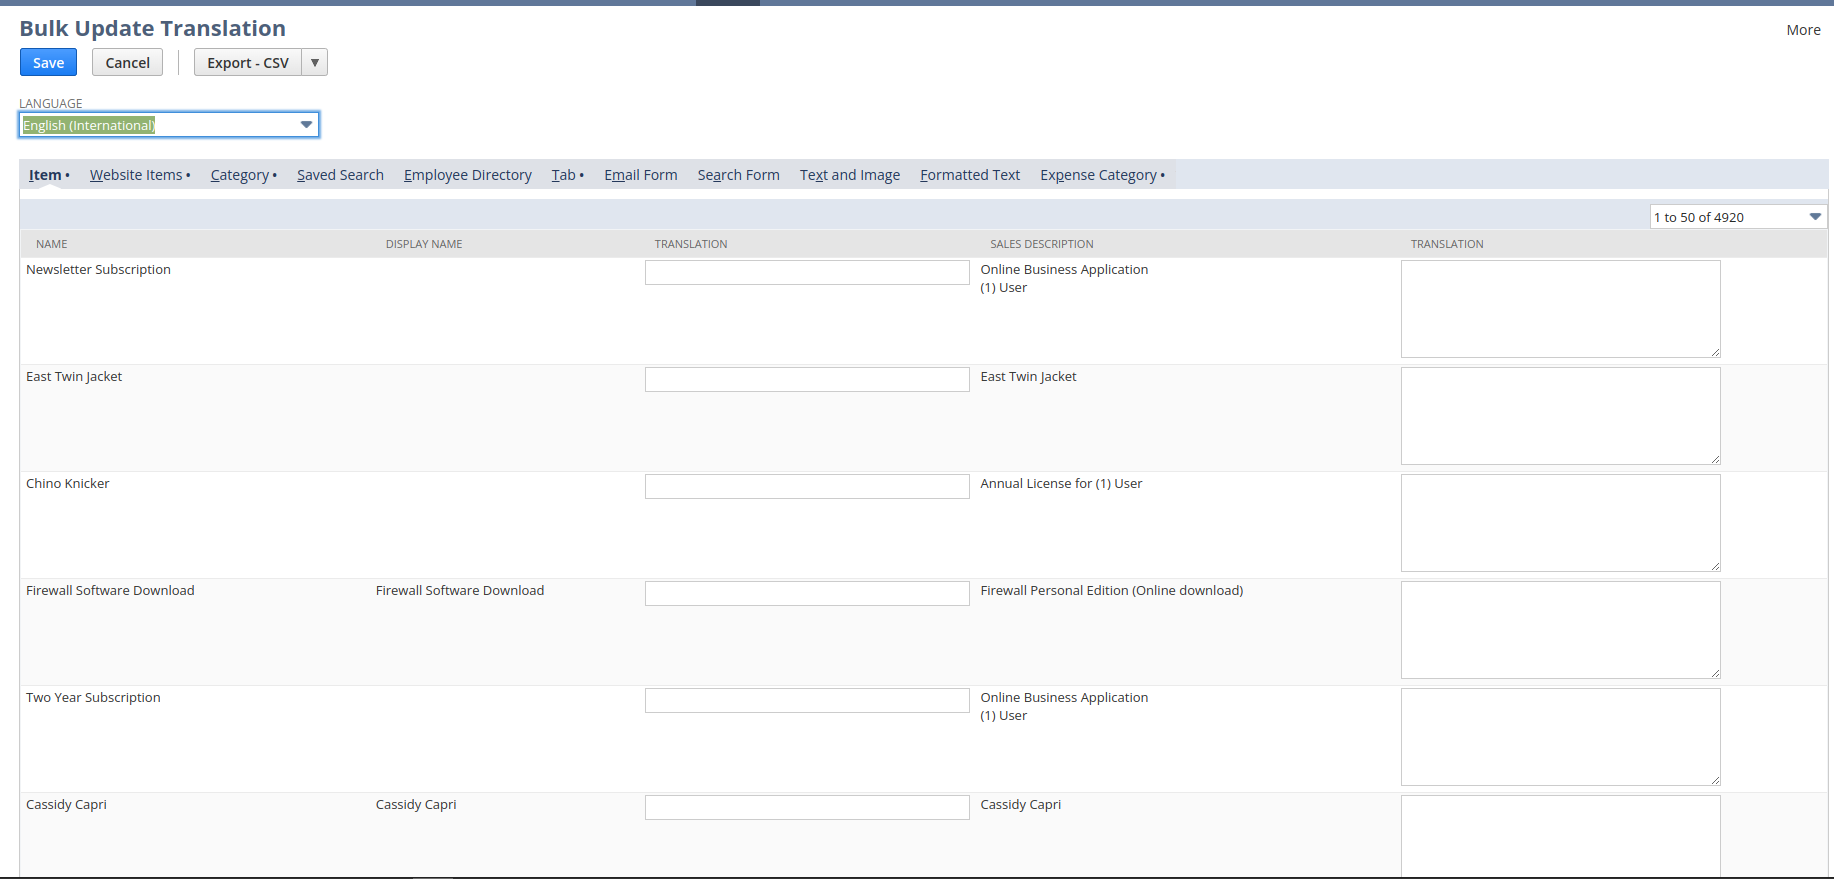Open the Formatted Text tab

pyautogui.click(x=969, y=175)
